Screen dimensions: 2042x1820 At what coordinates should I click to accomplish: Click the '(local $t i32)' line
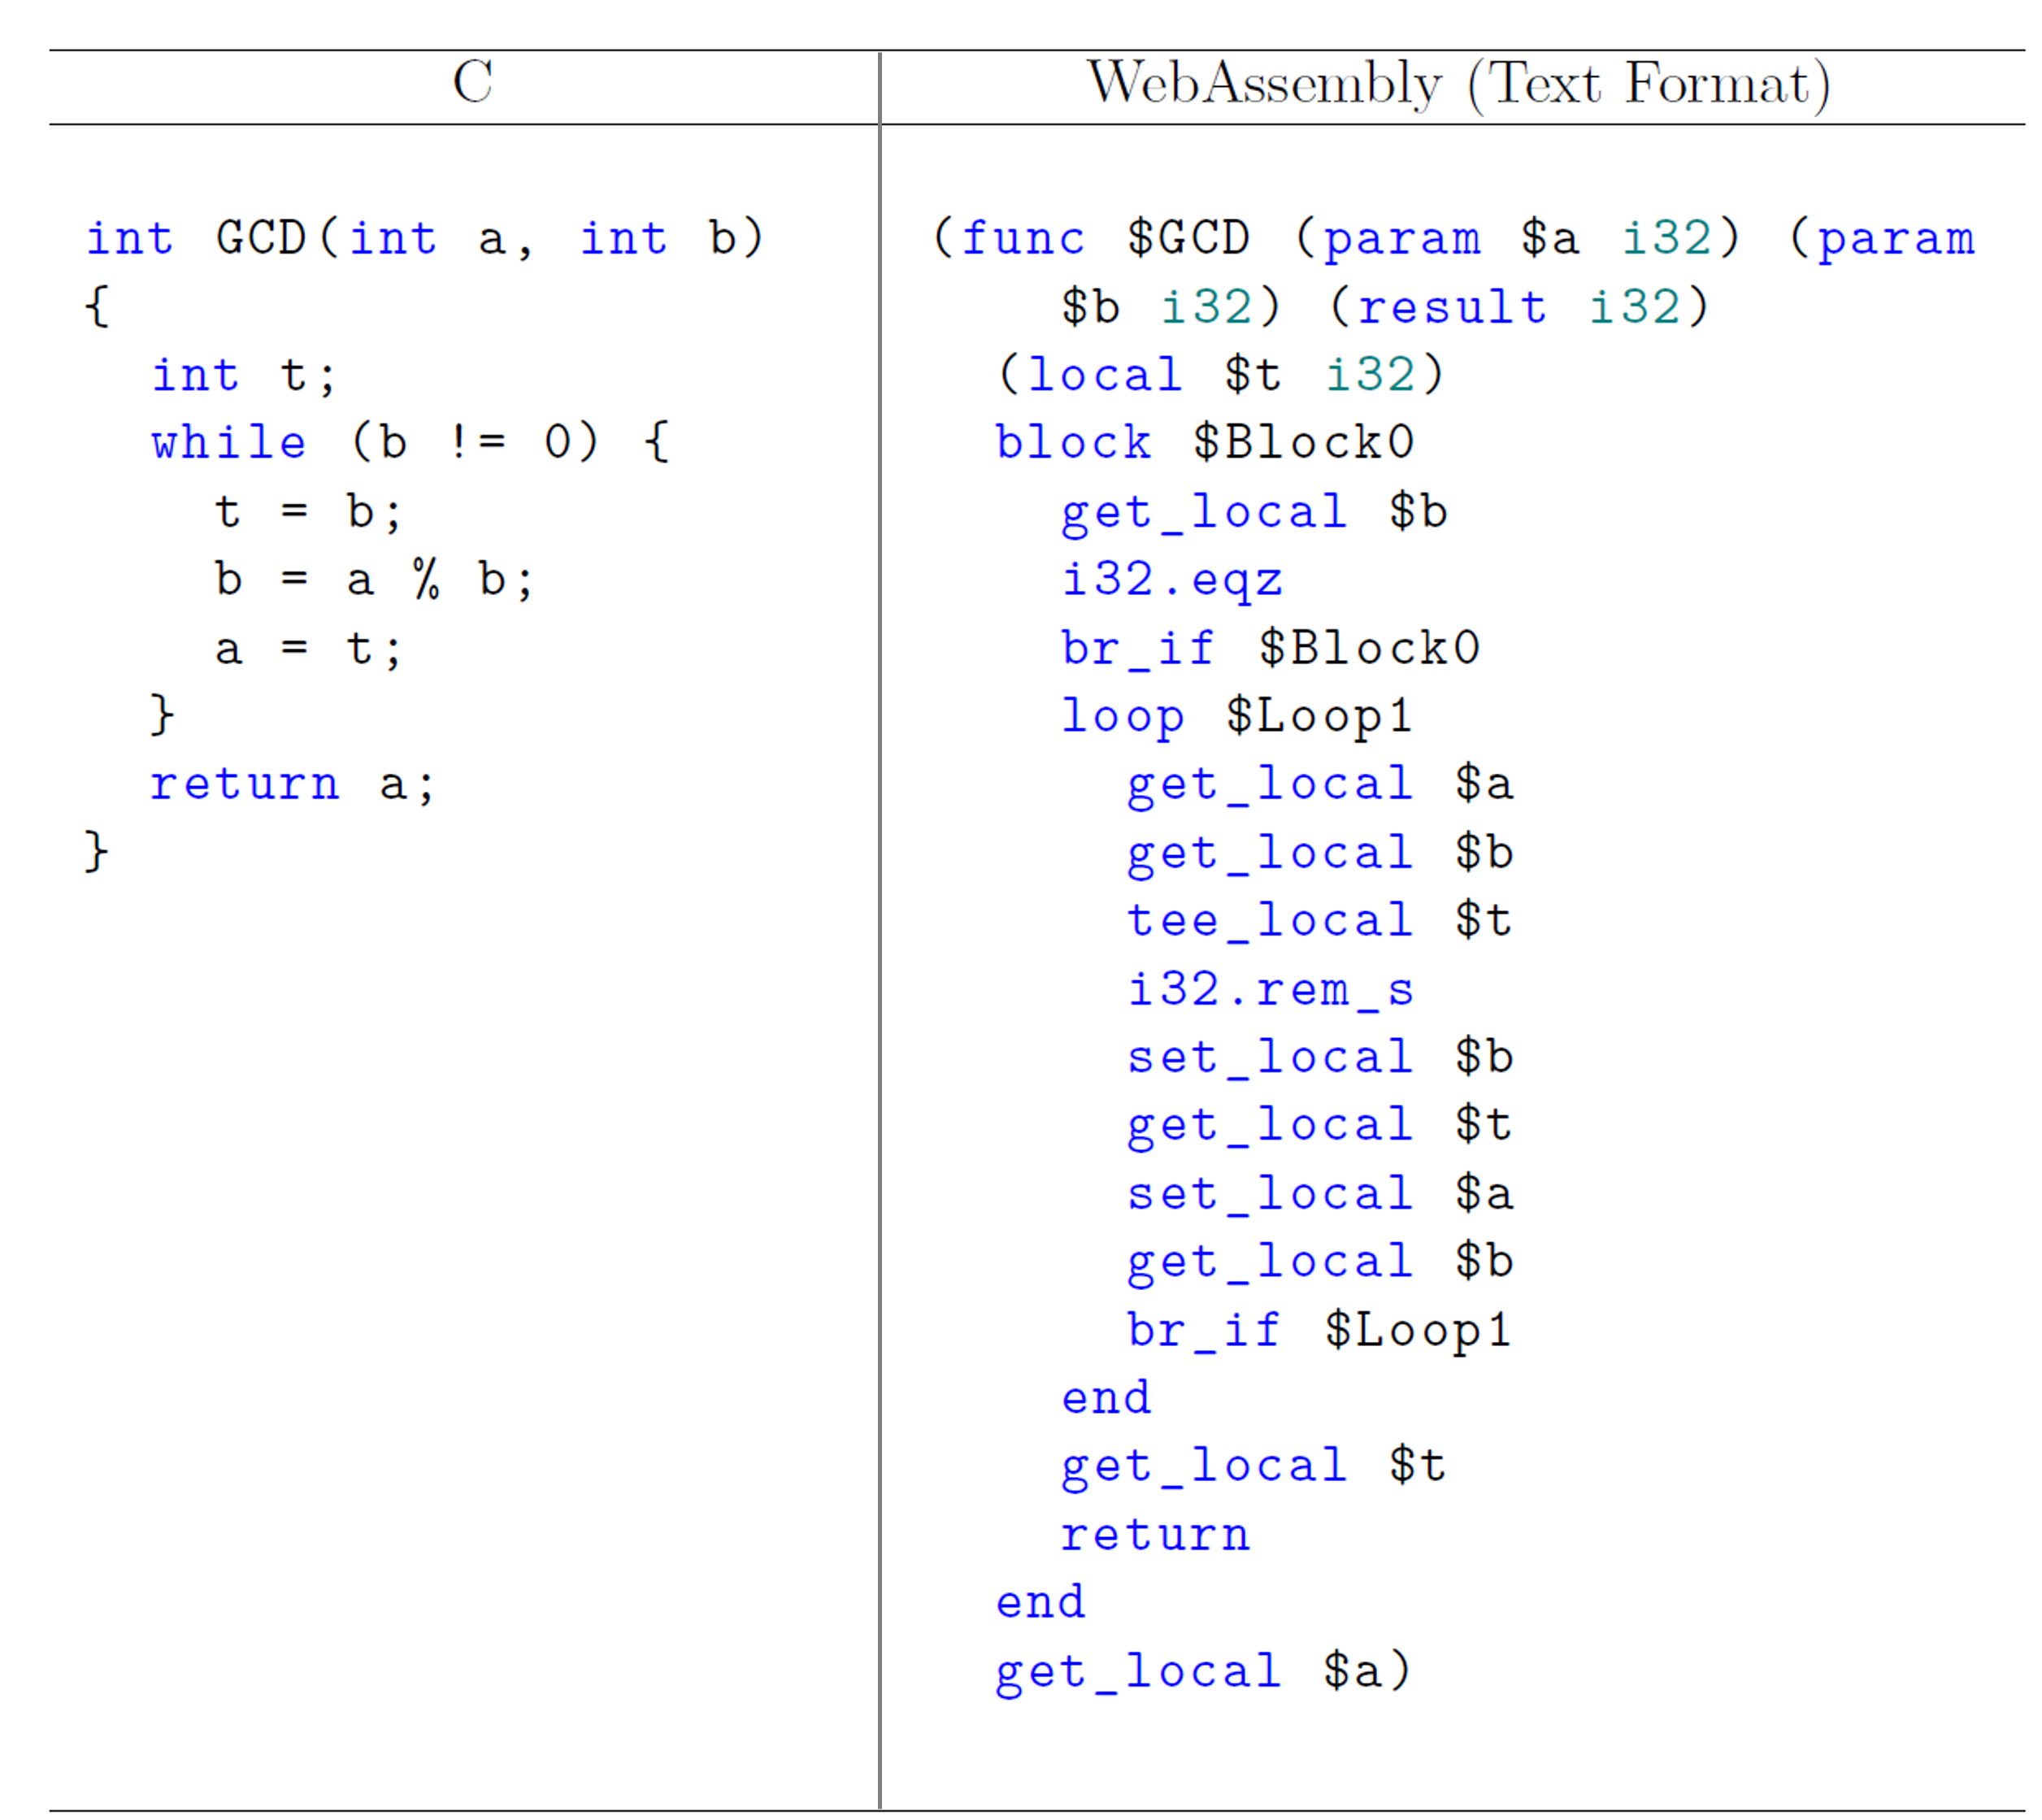(x=1220, y=375)
